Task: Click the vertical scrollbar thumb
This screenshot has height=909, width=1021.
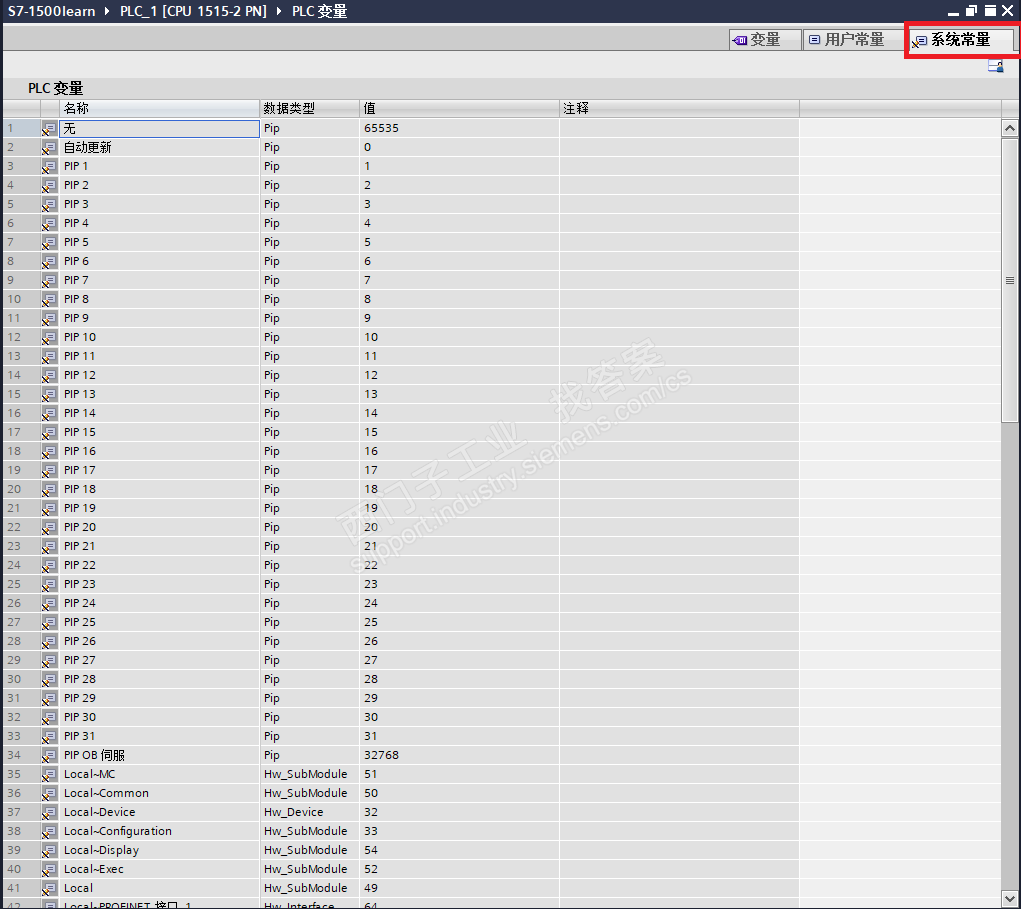Action: click(x=1009, y=281)
